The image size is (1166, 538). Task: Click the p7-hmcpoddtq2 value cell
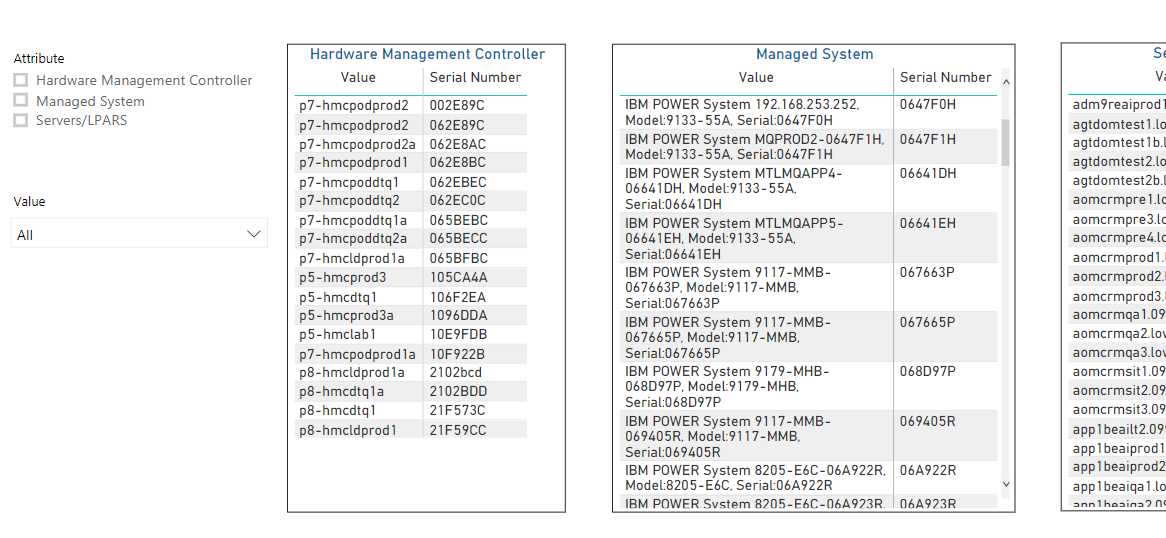click(x=350, y=201)
